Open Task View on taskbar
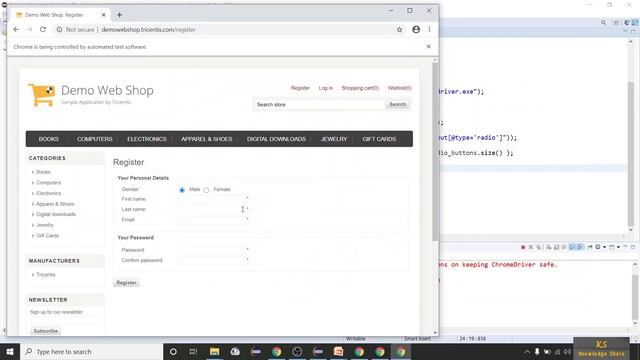This screenshot has width=640, height=360. (x=193, y=351)
